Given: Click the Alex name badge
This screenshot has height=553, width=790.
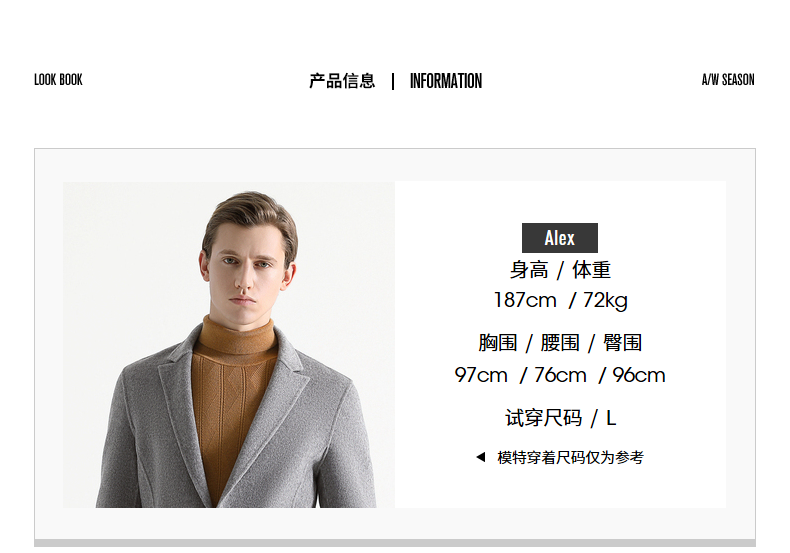Looking at the screenshot, I should coord(560,238).
